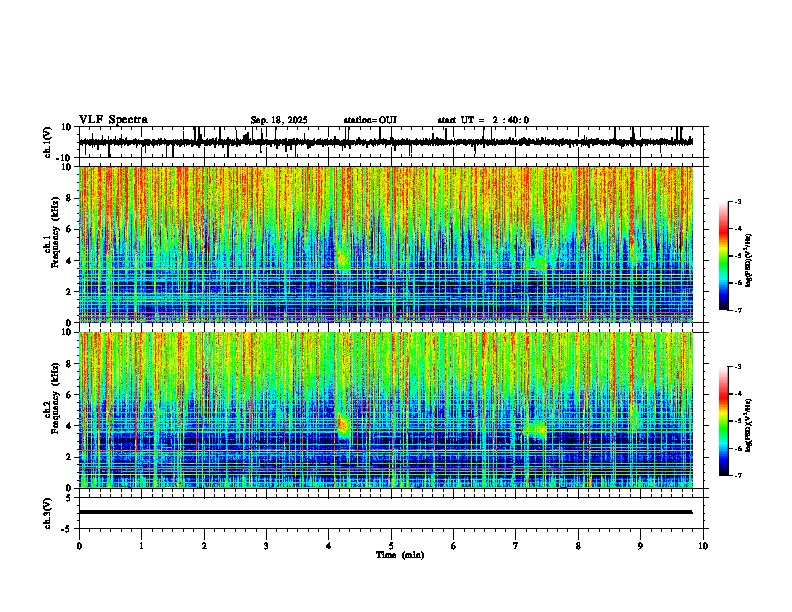Click the "8" kHz tick on ch.1 spectrogram

pyautogui.click(x=70, y=198)
